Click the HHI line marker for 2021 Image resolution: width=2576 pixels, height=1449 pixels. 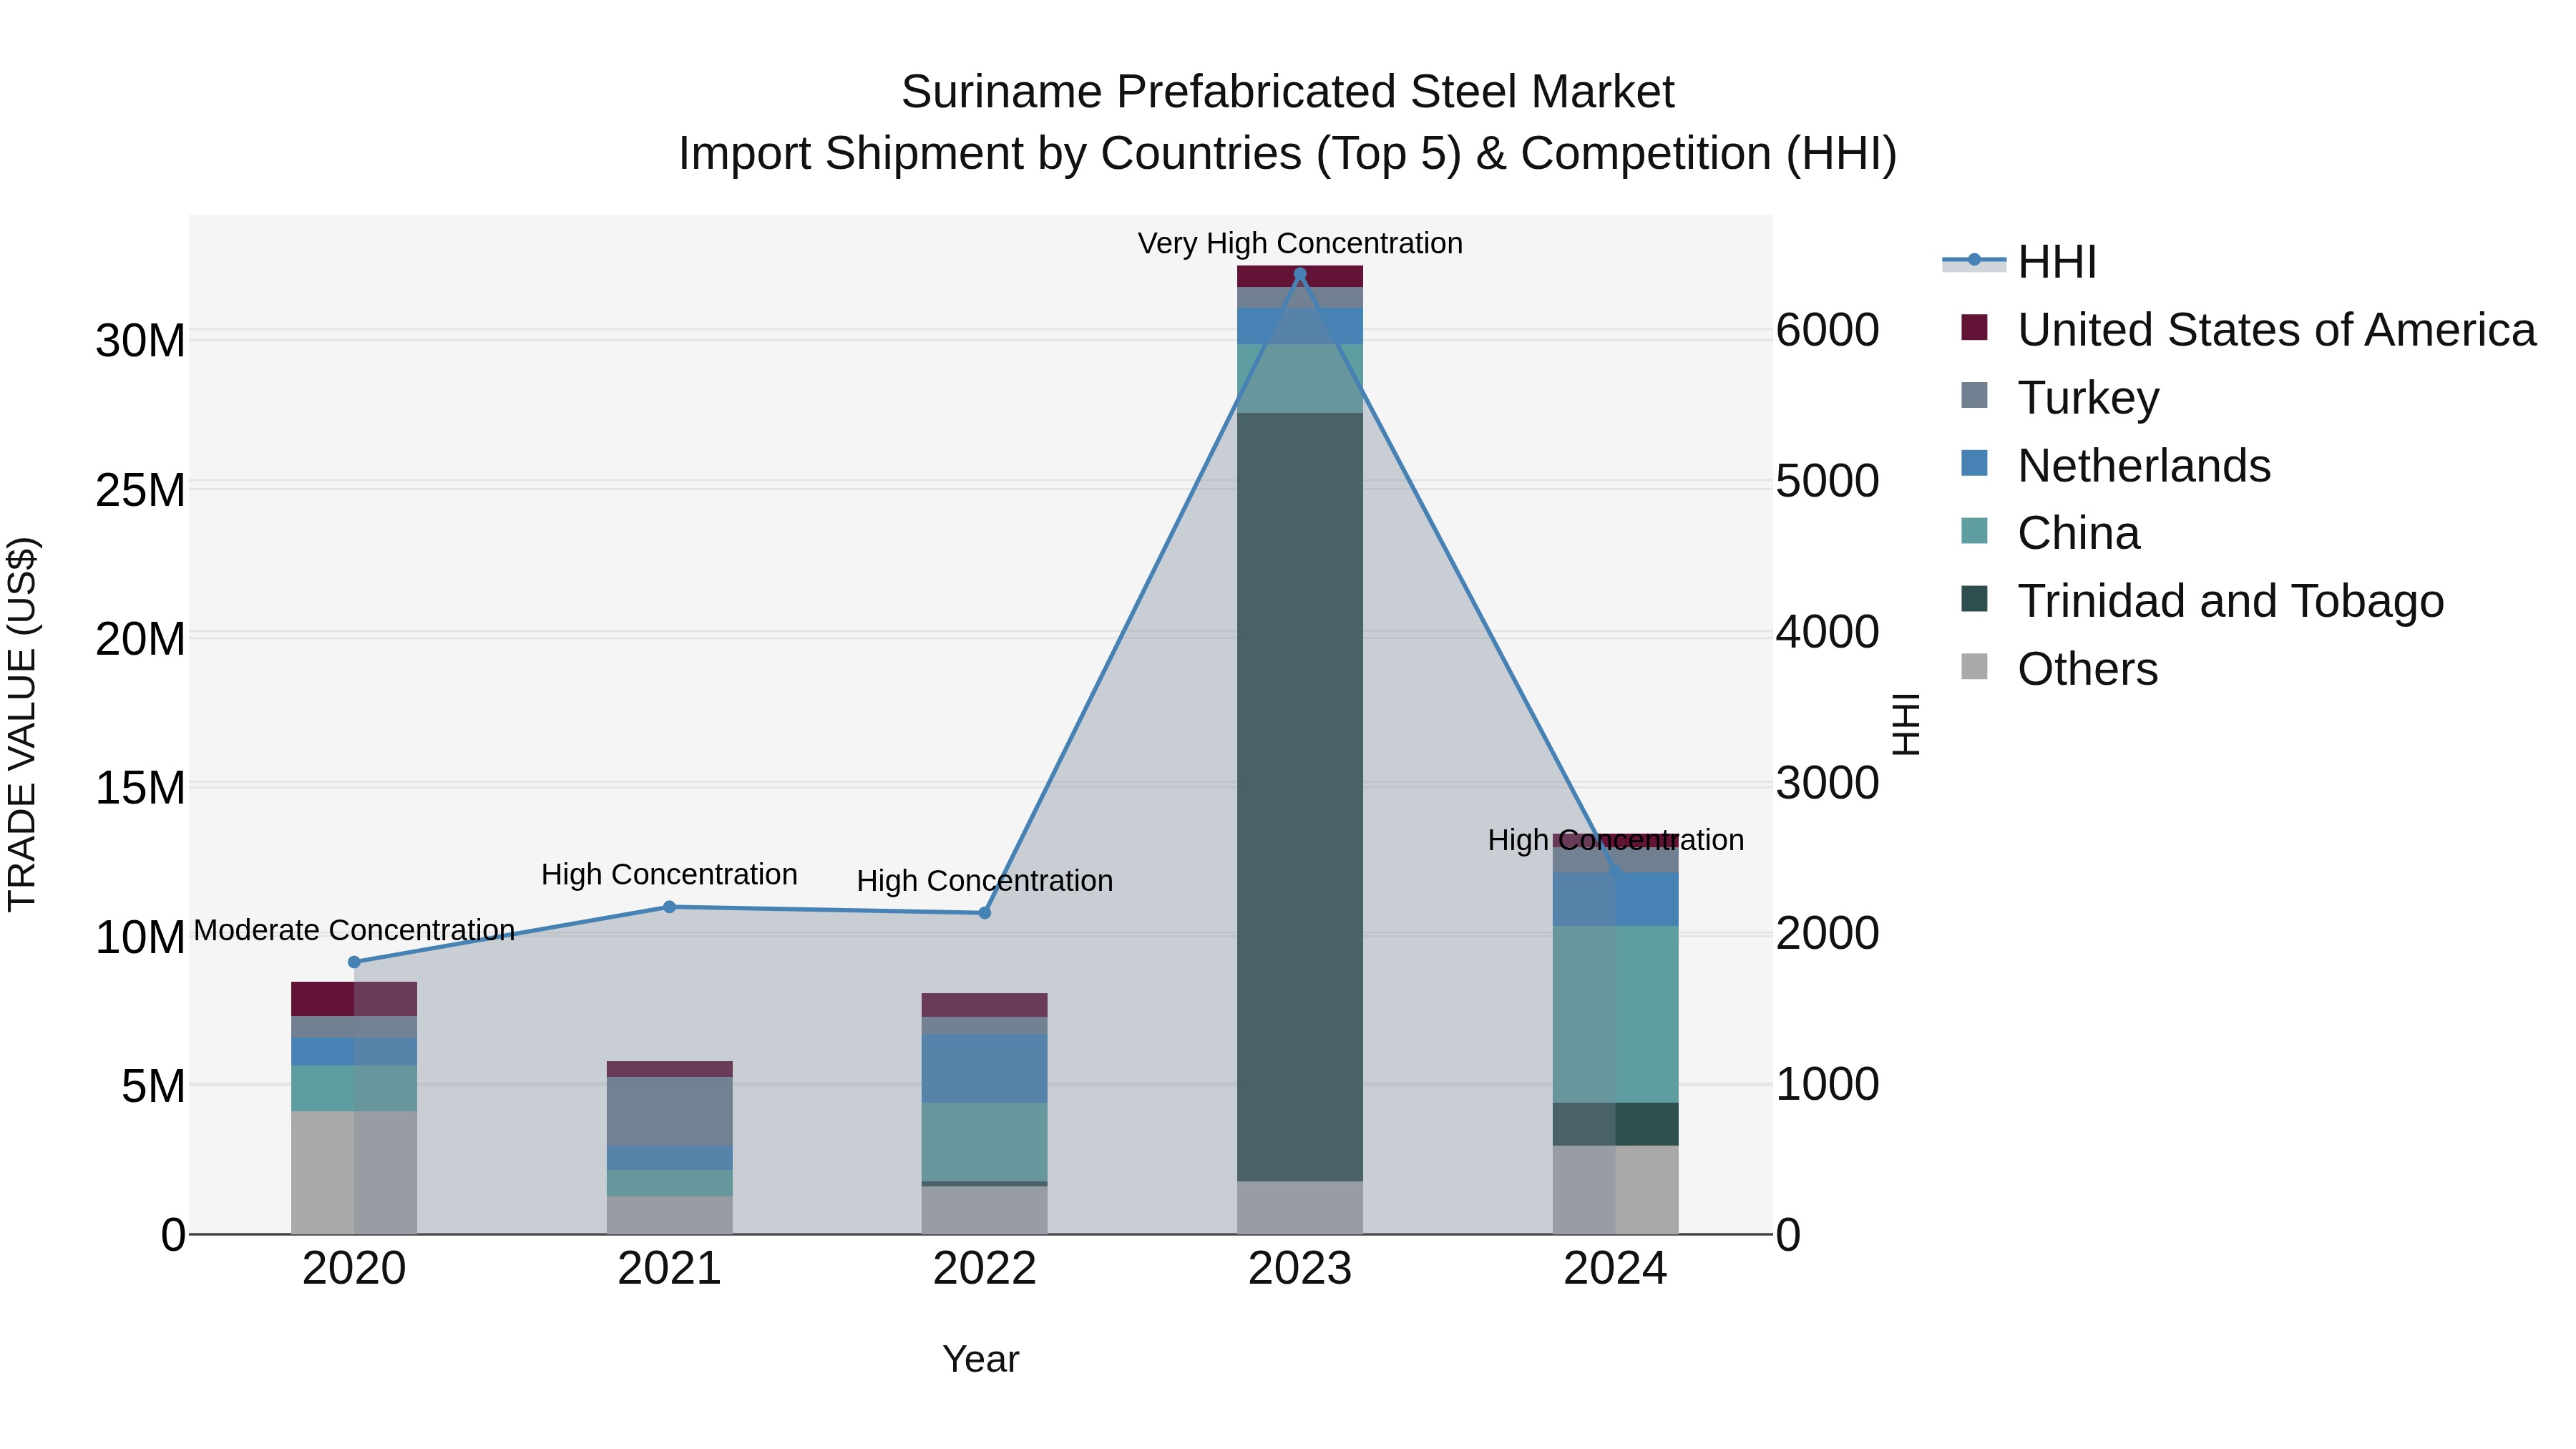pyautogui.click(x=670, y=907)
